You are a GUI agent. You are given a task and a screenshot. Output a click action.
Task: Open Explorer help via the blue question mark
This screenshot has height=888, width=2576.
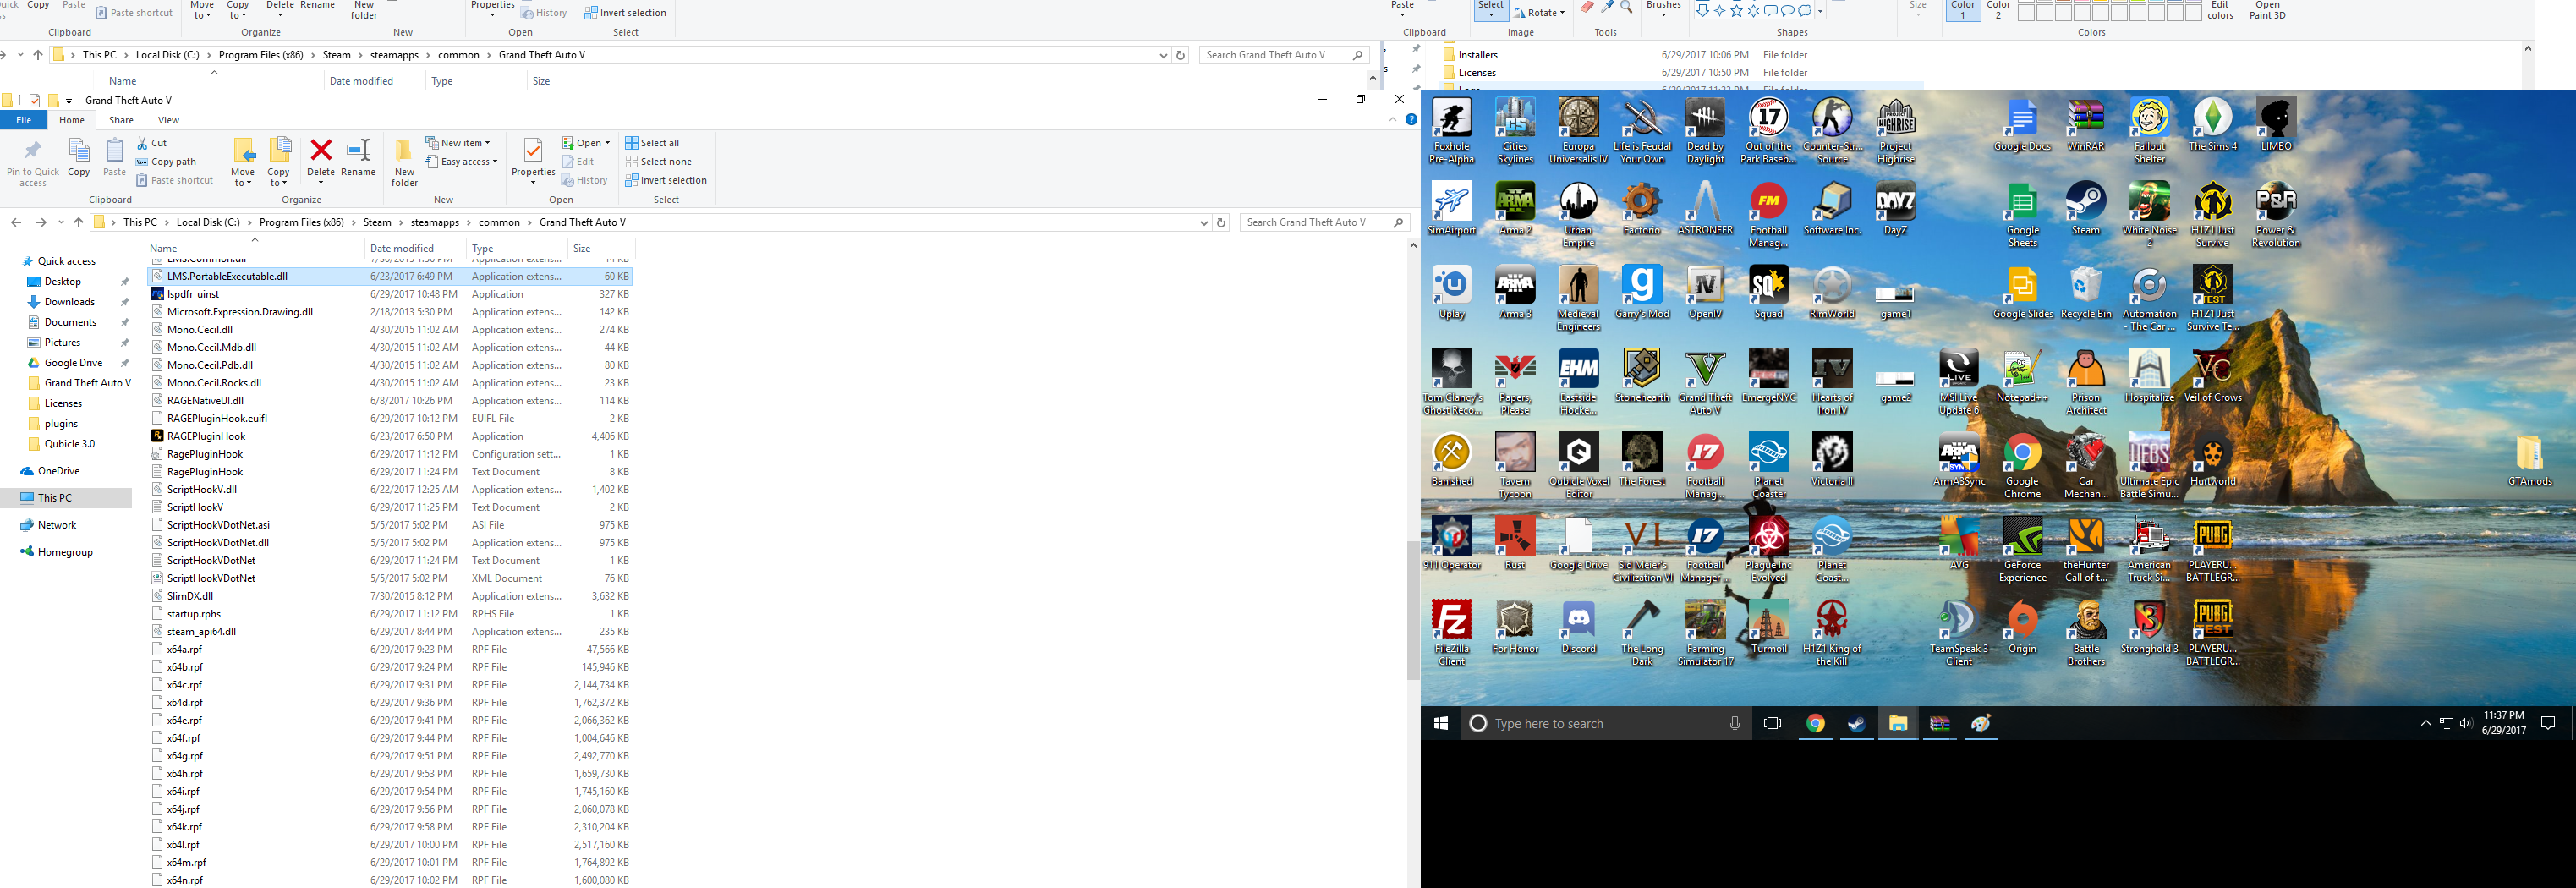pos(1411,120)
